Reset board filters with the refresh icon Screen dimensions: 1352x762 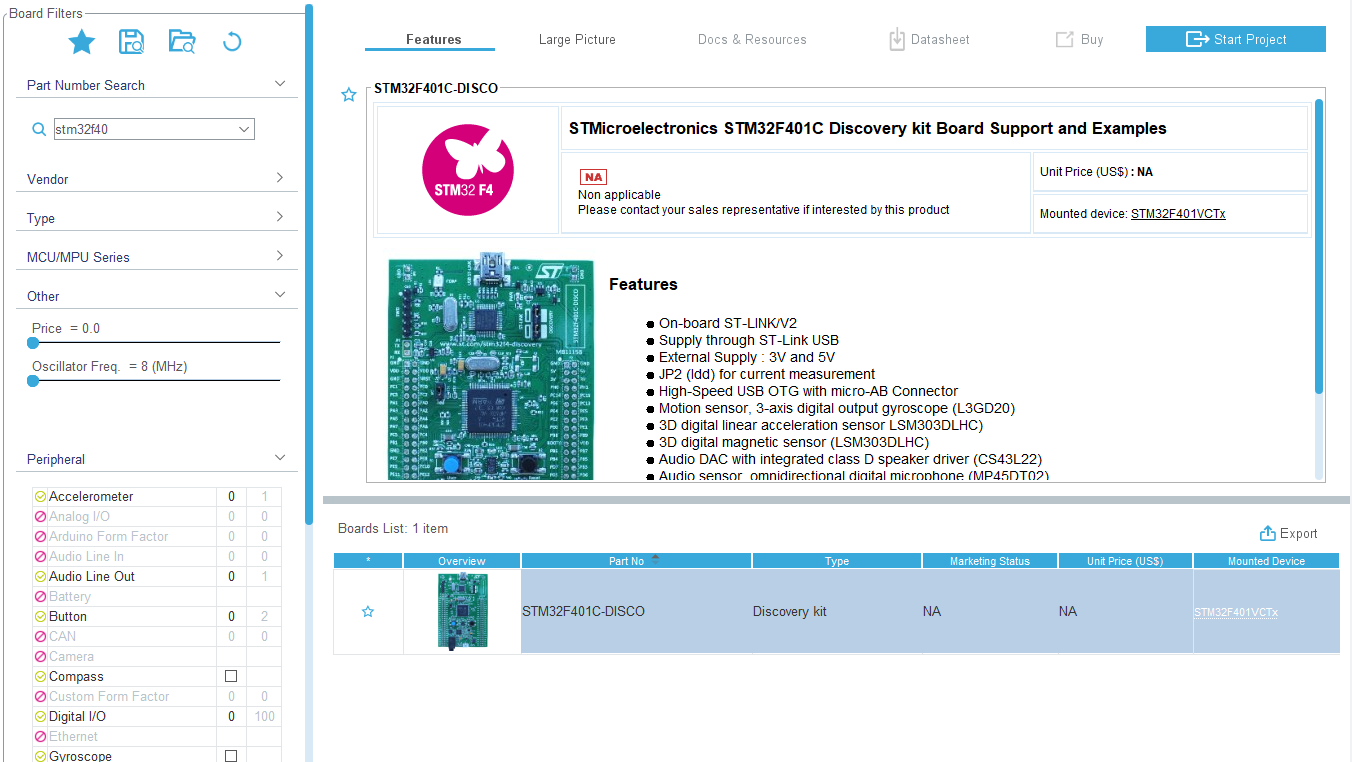231,41
